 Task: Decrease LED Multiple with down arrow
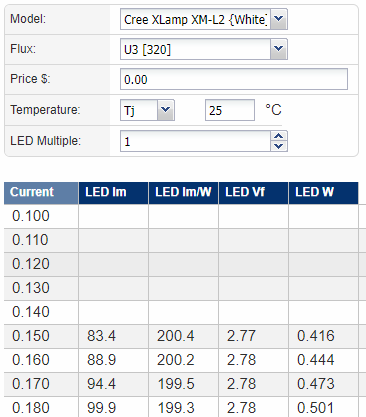pos(279,146)
